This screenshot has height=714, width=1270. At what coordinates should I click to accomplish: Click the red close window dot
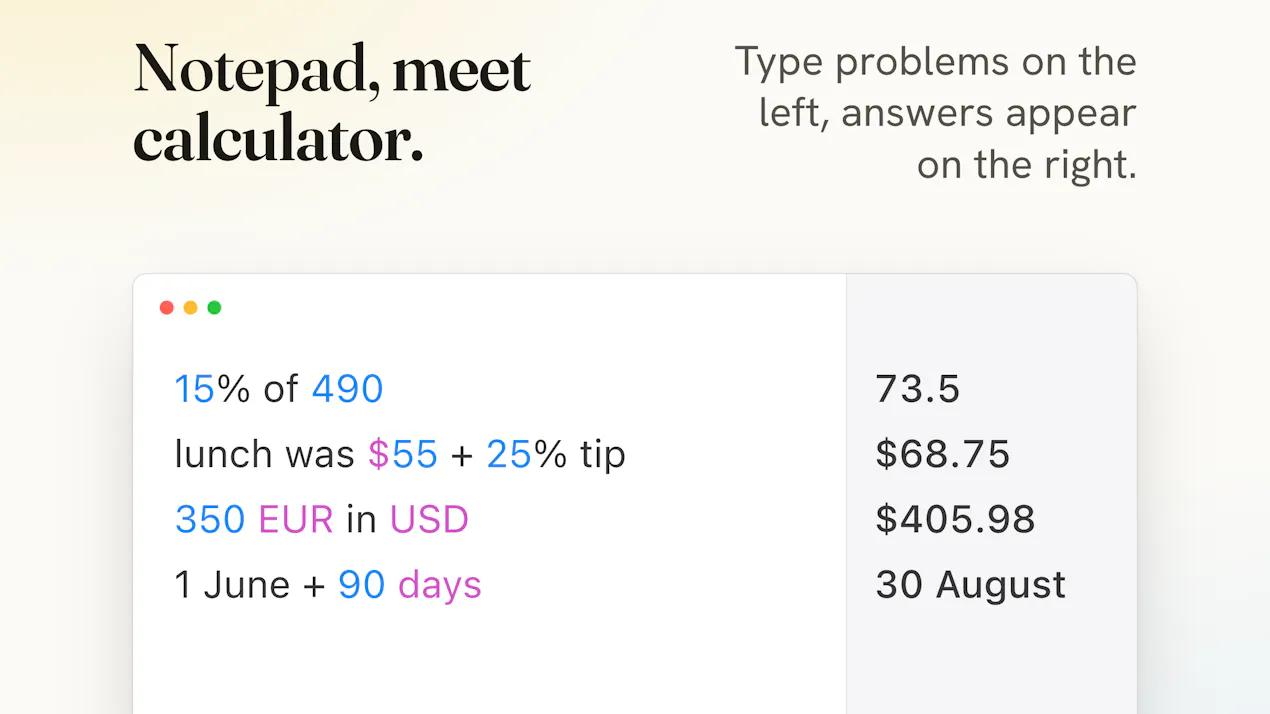(x=167, y=308)
